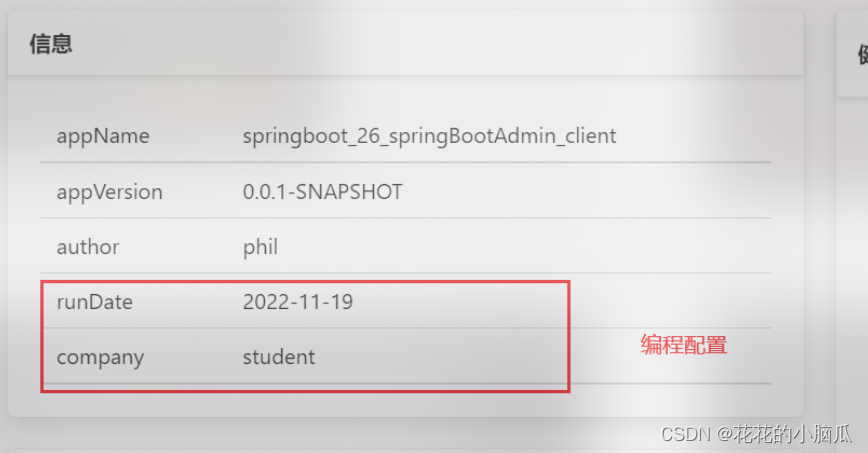
Task: Click the divider line under the appVersion row
Action: [x=405, y=218]
